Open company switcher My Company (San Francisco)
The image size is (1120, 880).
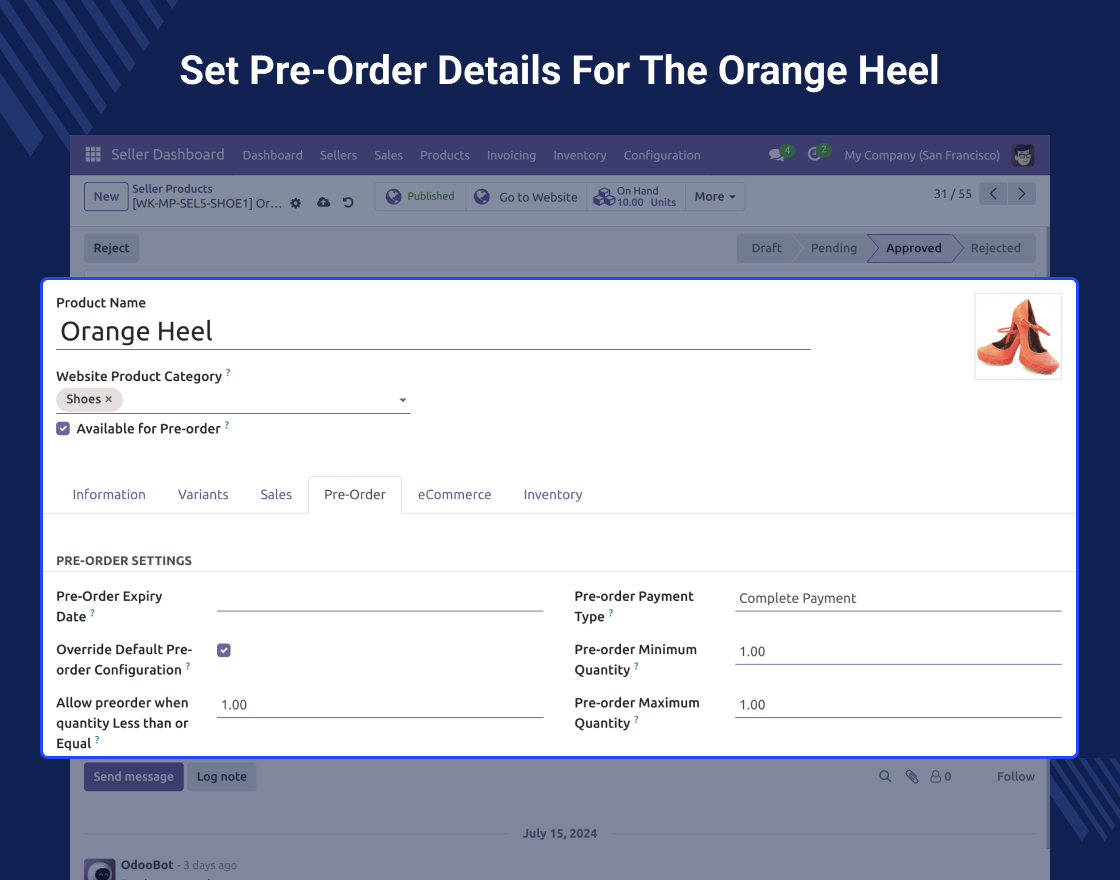click(921, 155)
